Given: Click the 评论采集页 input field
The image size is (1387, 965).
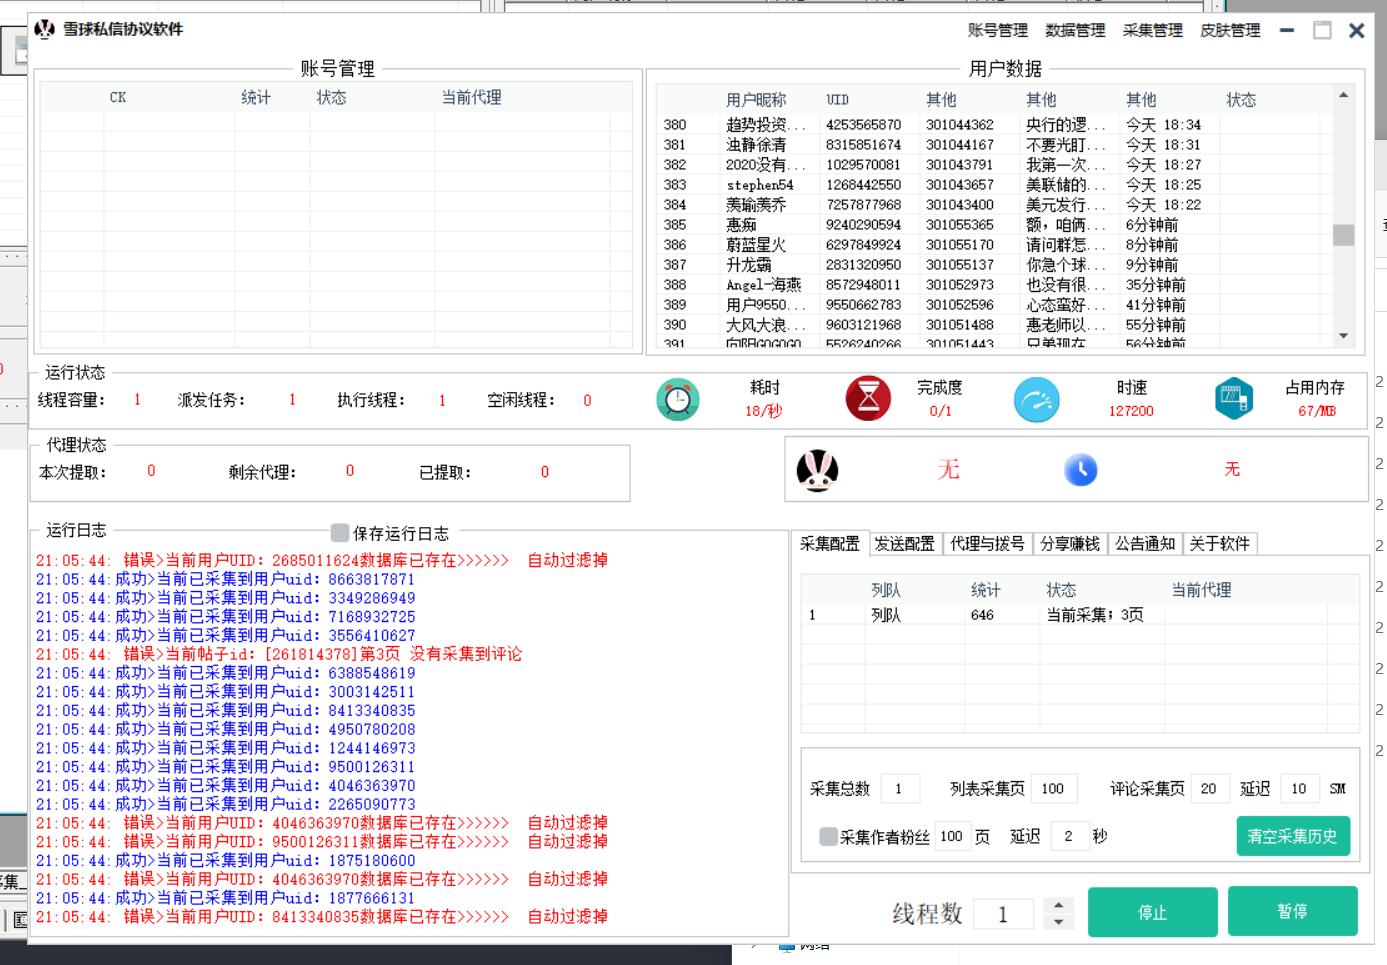Looking at the screenshot, I should [1209, 788].
